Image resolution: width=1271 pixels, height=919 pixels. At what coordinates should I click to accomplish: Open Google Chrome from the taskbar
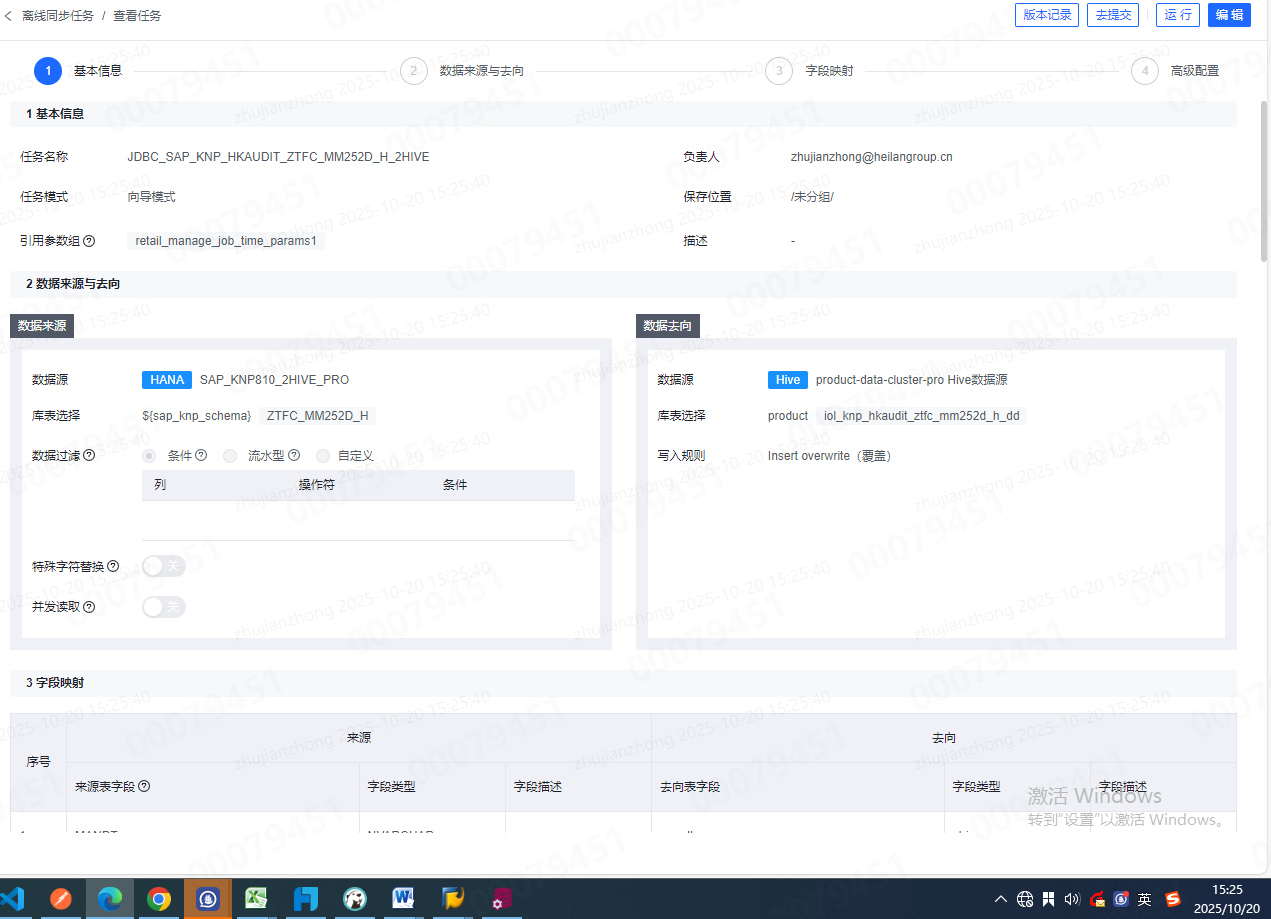(x=158, y=899)
